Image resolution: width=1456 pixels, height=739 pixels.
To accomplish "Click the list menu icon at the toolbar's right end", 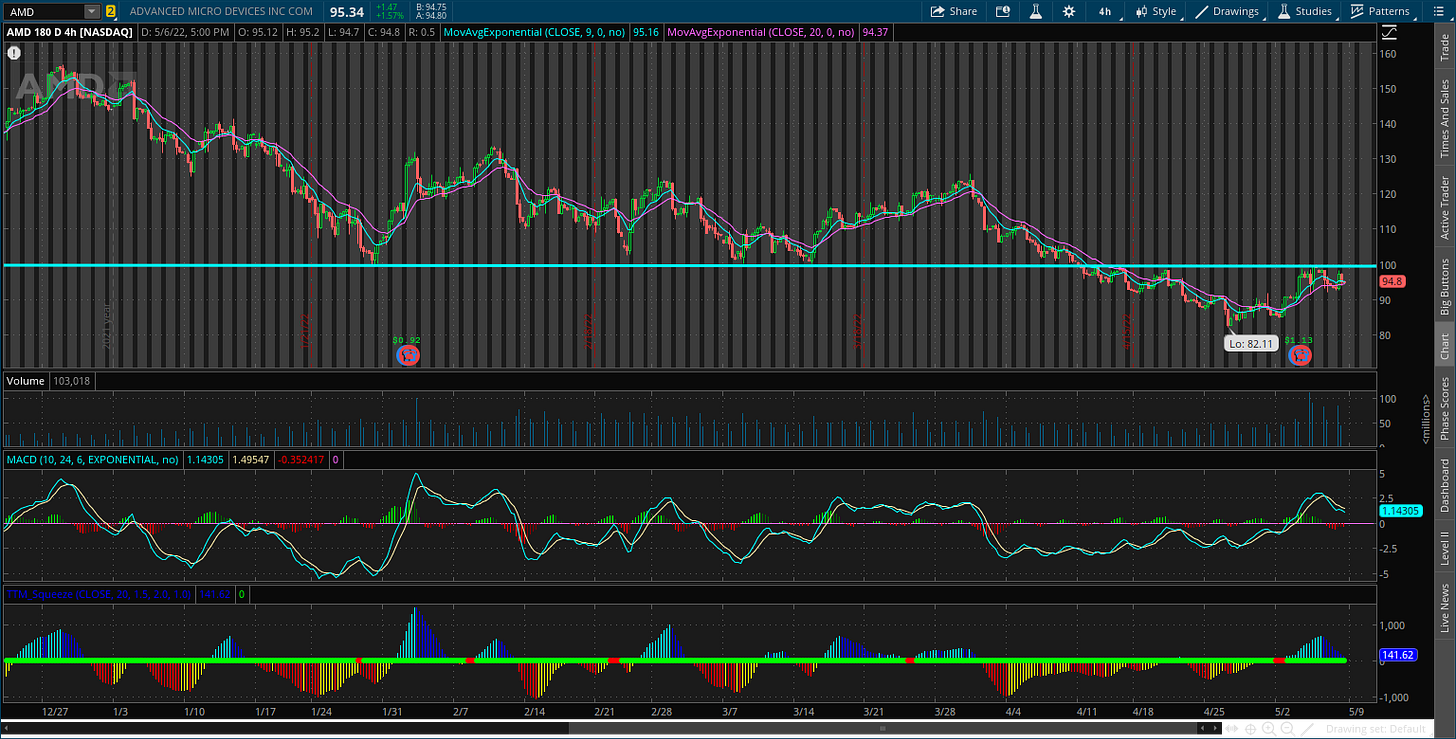I will point(1440,11).
